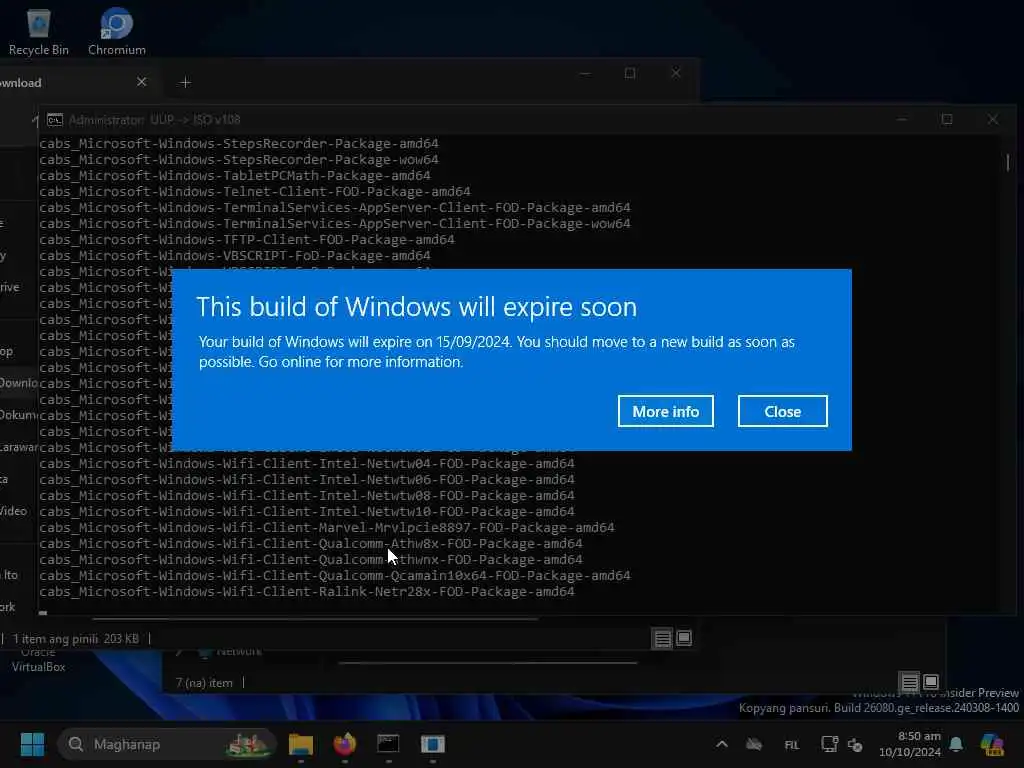Open File Explorer from the taskbar

(x=301, y=744)
